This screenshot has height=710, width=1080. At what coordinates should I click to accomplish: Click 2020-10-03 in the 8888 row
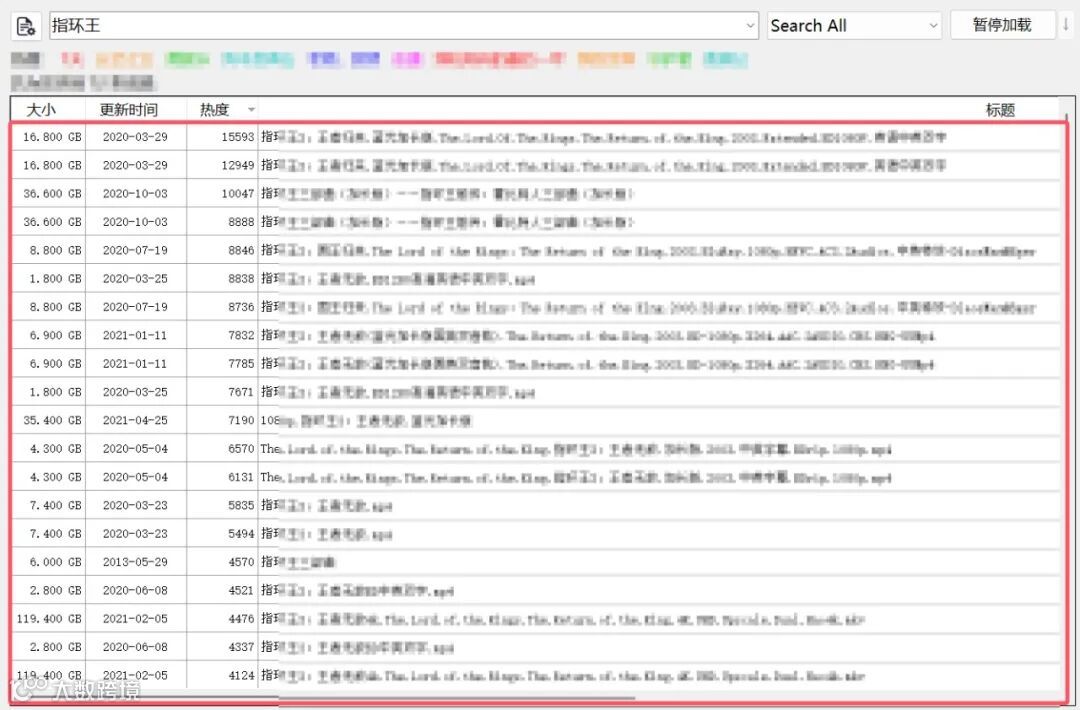click(x=135, y=222)
